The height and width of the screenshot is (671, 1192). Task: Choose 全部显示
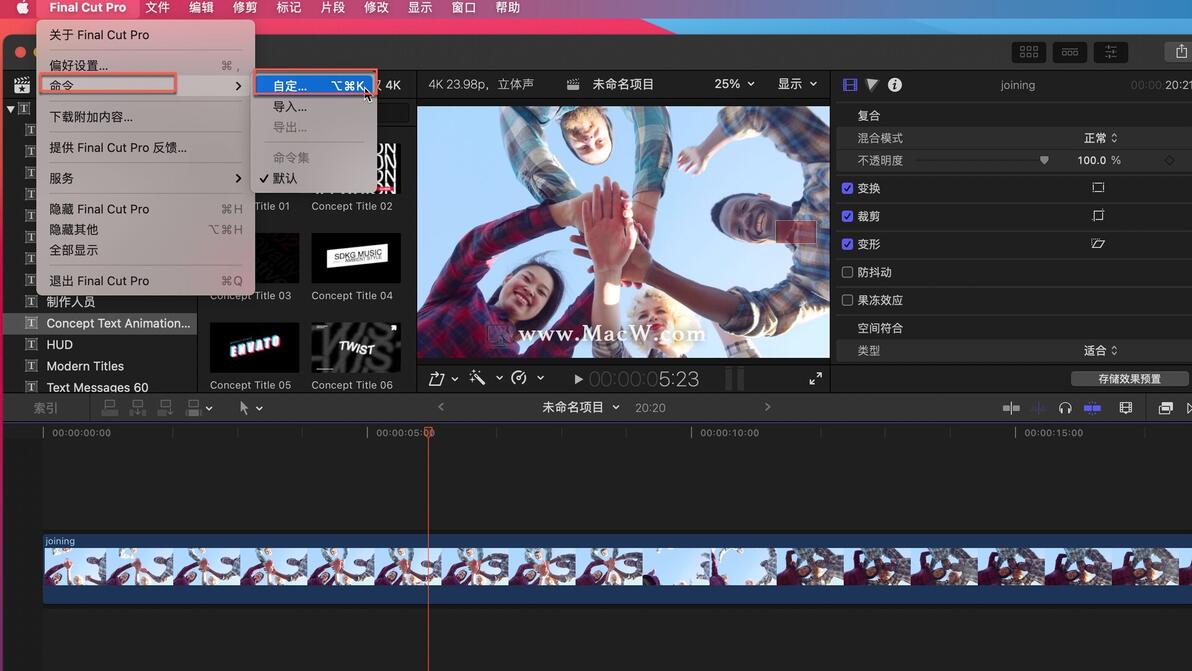click(145, 250)
